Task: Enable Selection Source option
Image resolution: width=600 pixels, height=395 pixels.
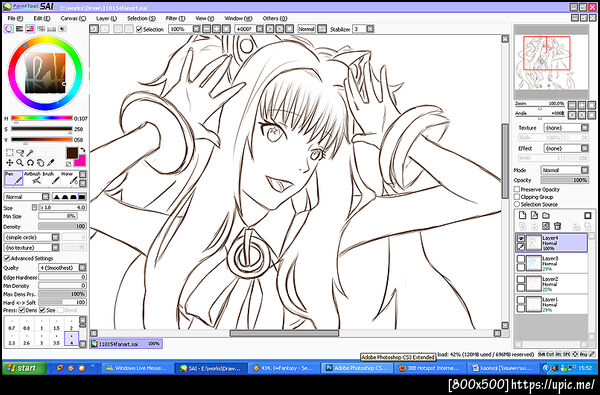Action: pos(517,204)
